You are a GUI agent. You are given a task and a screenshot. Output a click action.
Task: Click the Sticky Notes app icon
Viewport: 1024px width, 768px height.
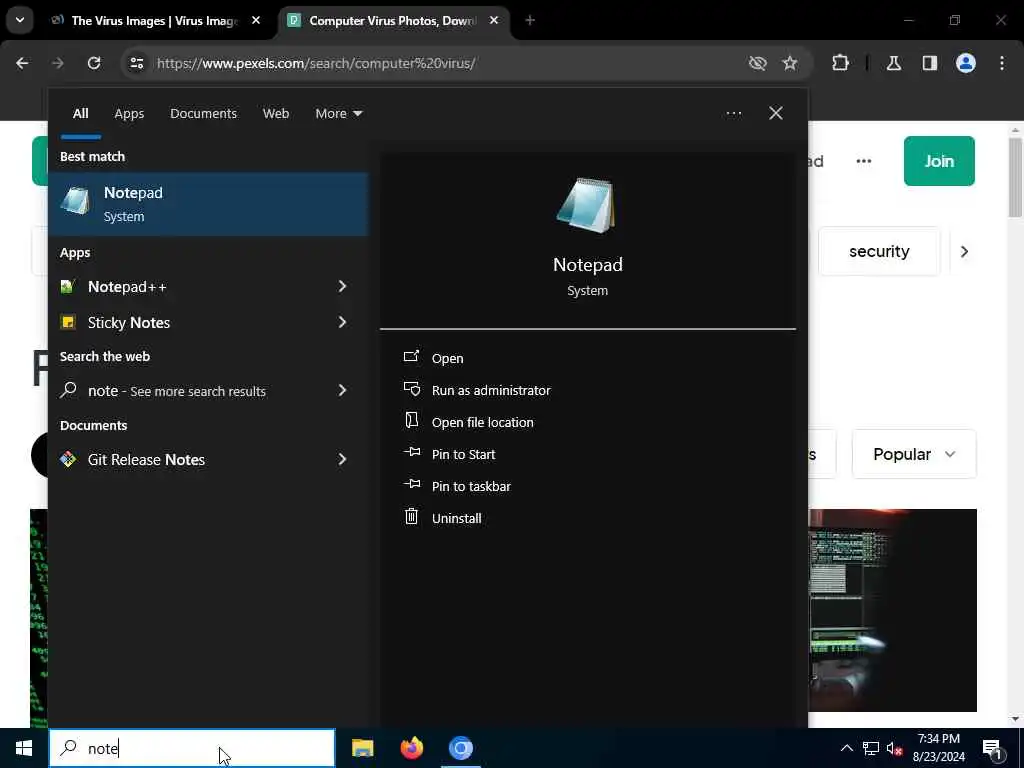point(68,322)
